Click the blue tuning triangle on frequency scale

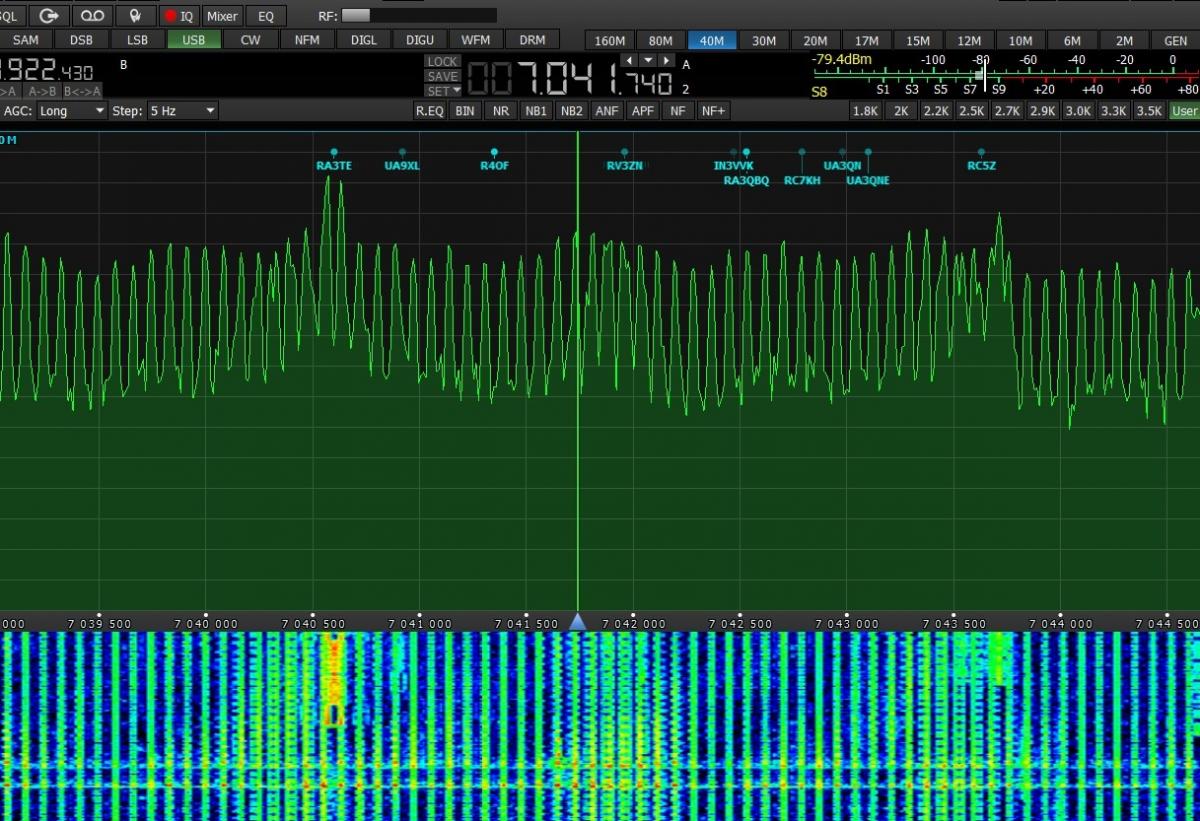(x=577, y=623)
